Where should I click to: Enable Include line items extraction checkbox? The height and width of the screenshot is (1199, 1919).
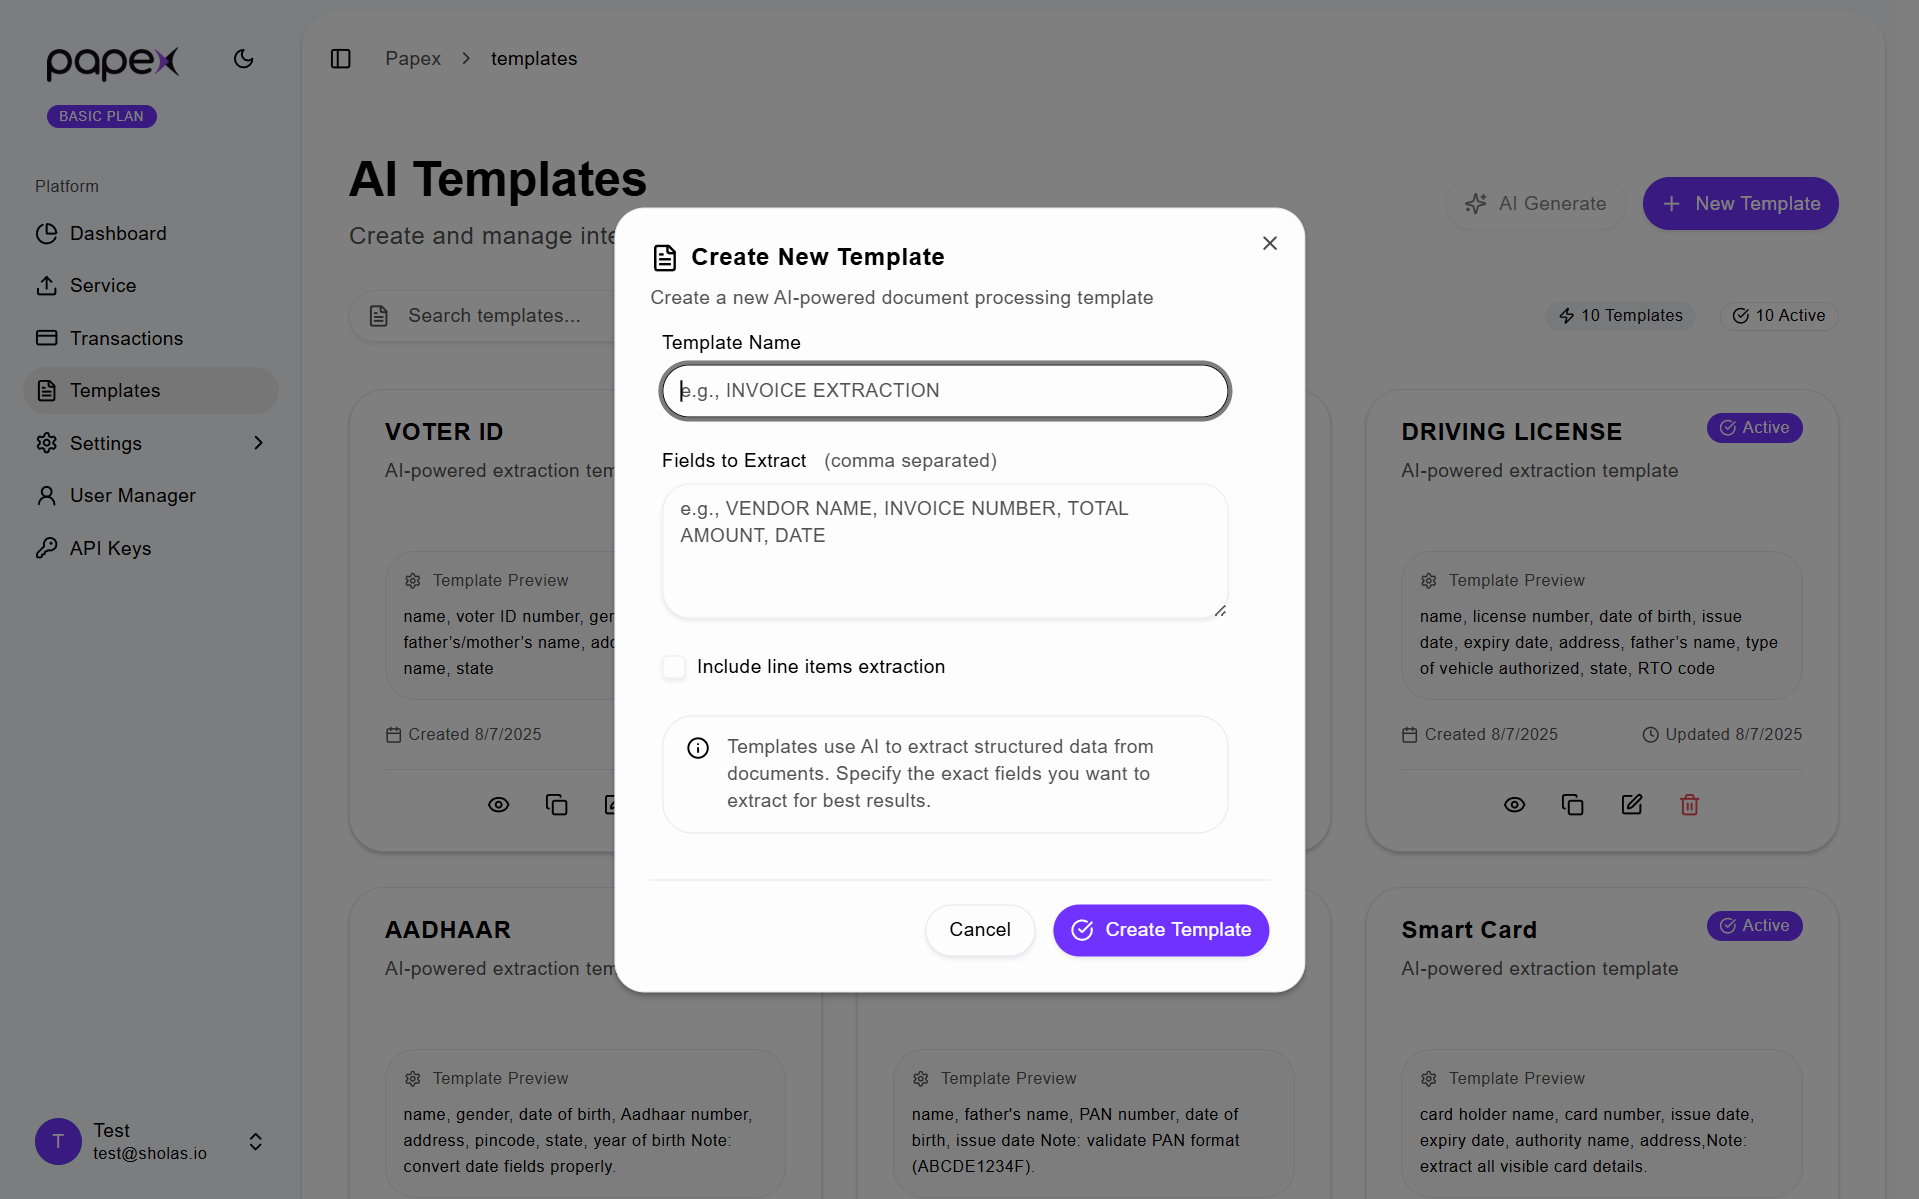tap(674, 667)
